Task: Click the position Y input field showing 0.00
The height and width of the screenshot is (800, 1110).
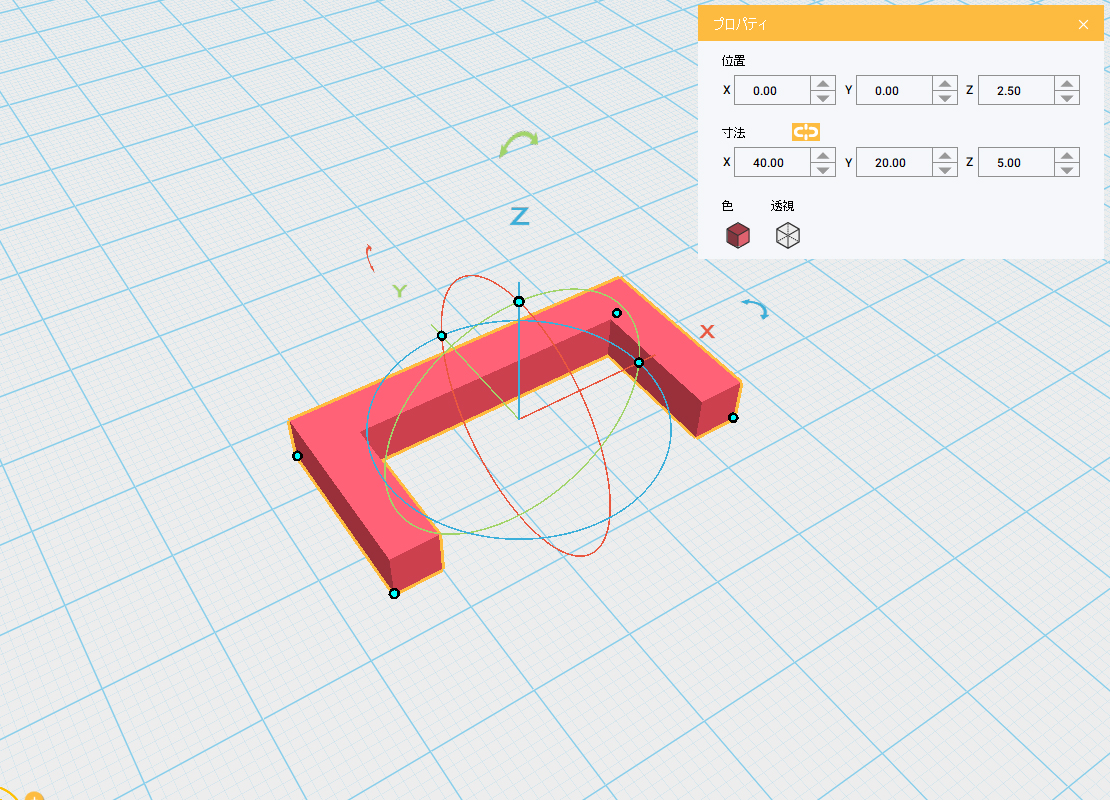Action: [x=893, y=91]
